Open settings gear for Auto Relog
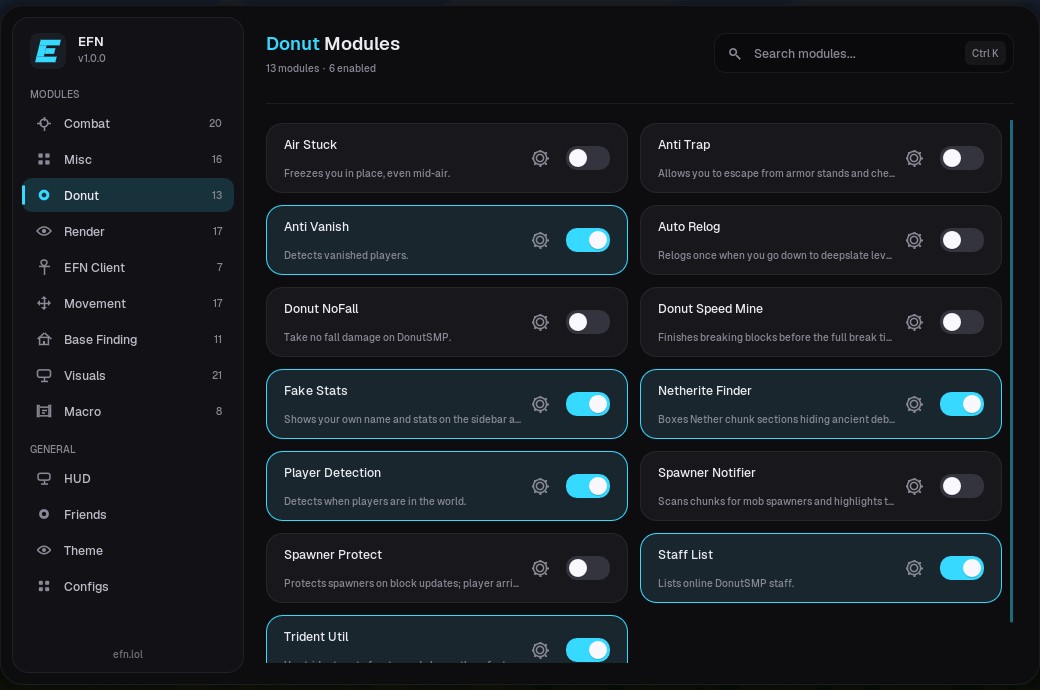1040x690 pixels. point(915,240)
